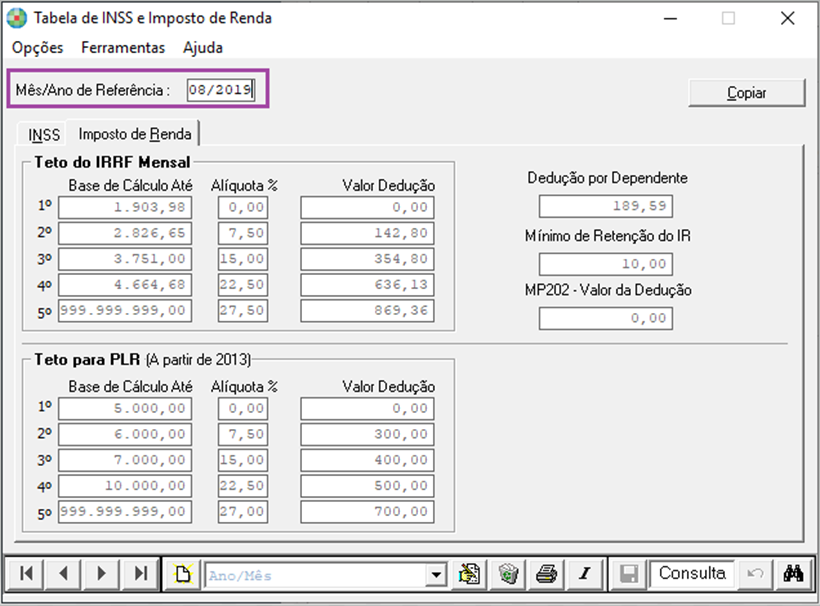Go to the previous record
Viewport: 820px width, 606px height.
click(x=64, y=574)
